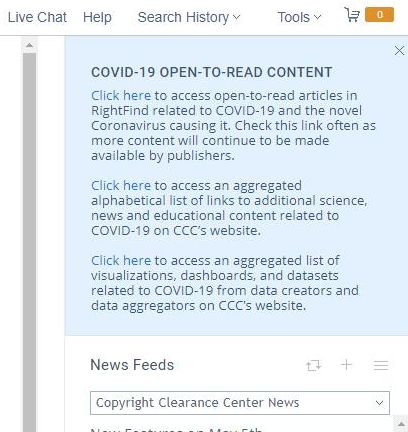Click the left scrollbar up arrow
The height and width of the screenshot is (432, 408).
pyautogui.click(x=29, y=45)
